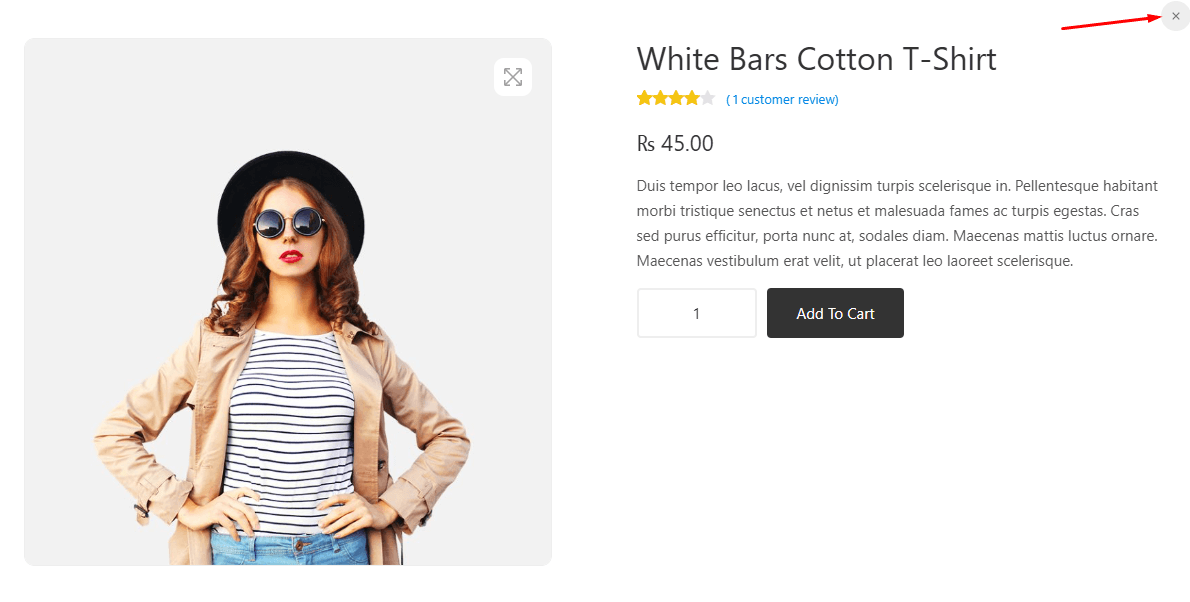Click the Rs 45.00 price

point(675,144)
